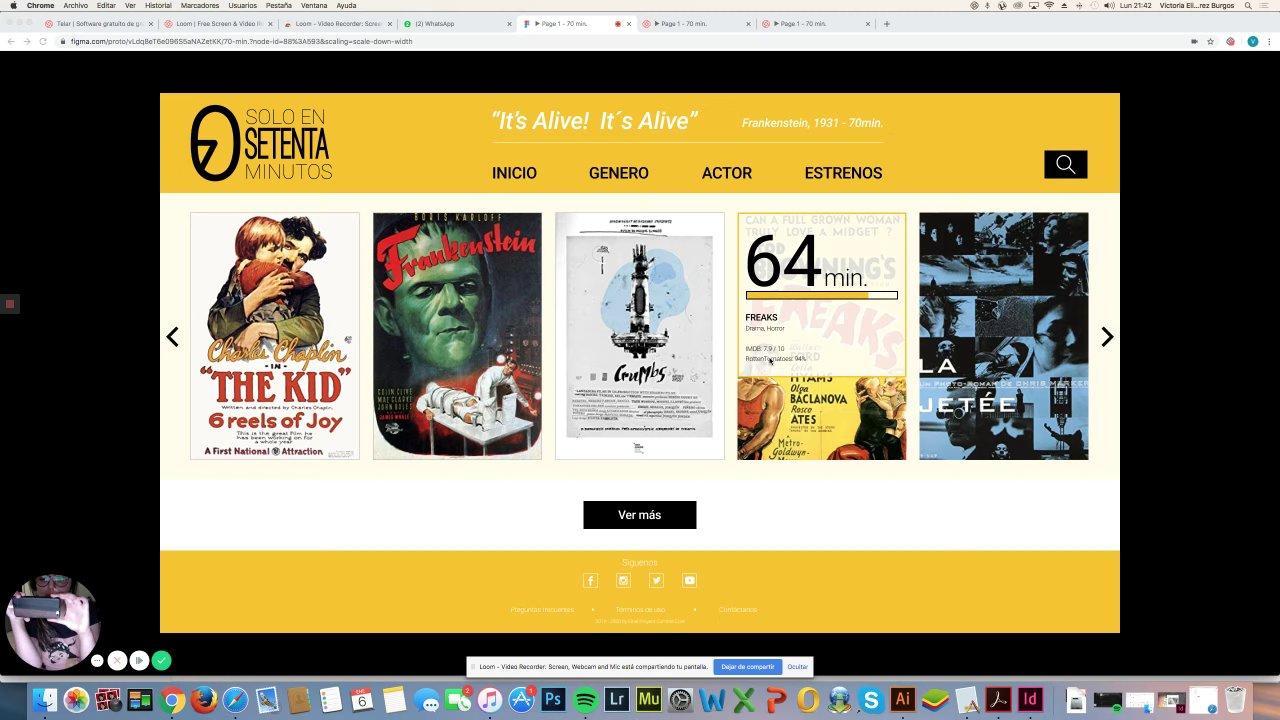Open the ACTOR navigation item
Viewport: 1280px width, 720px height.
pyautogui.click(x=727, y=173)
